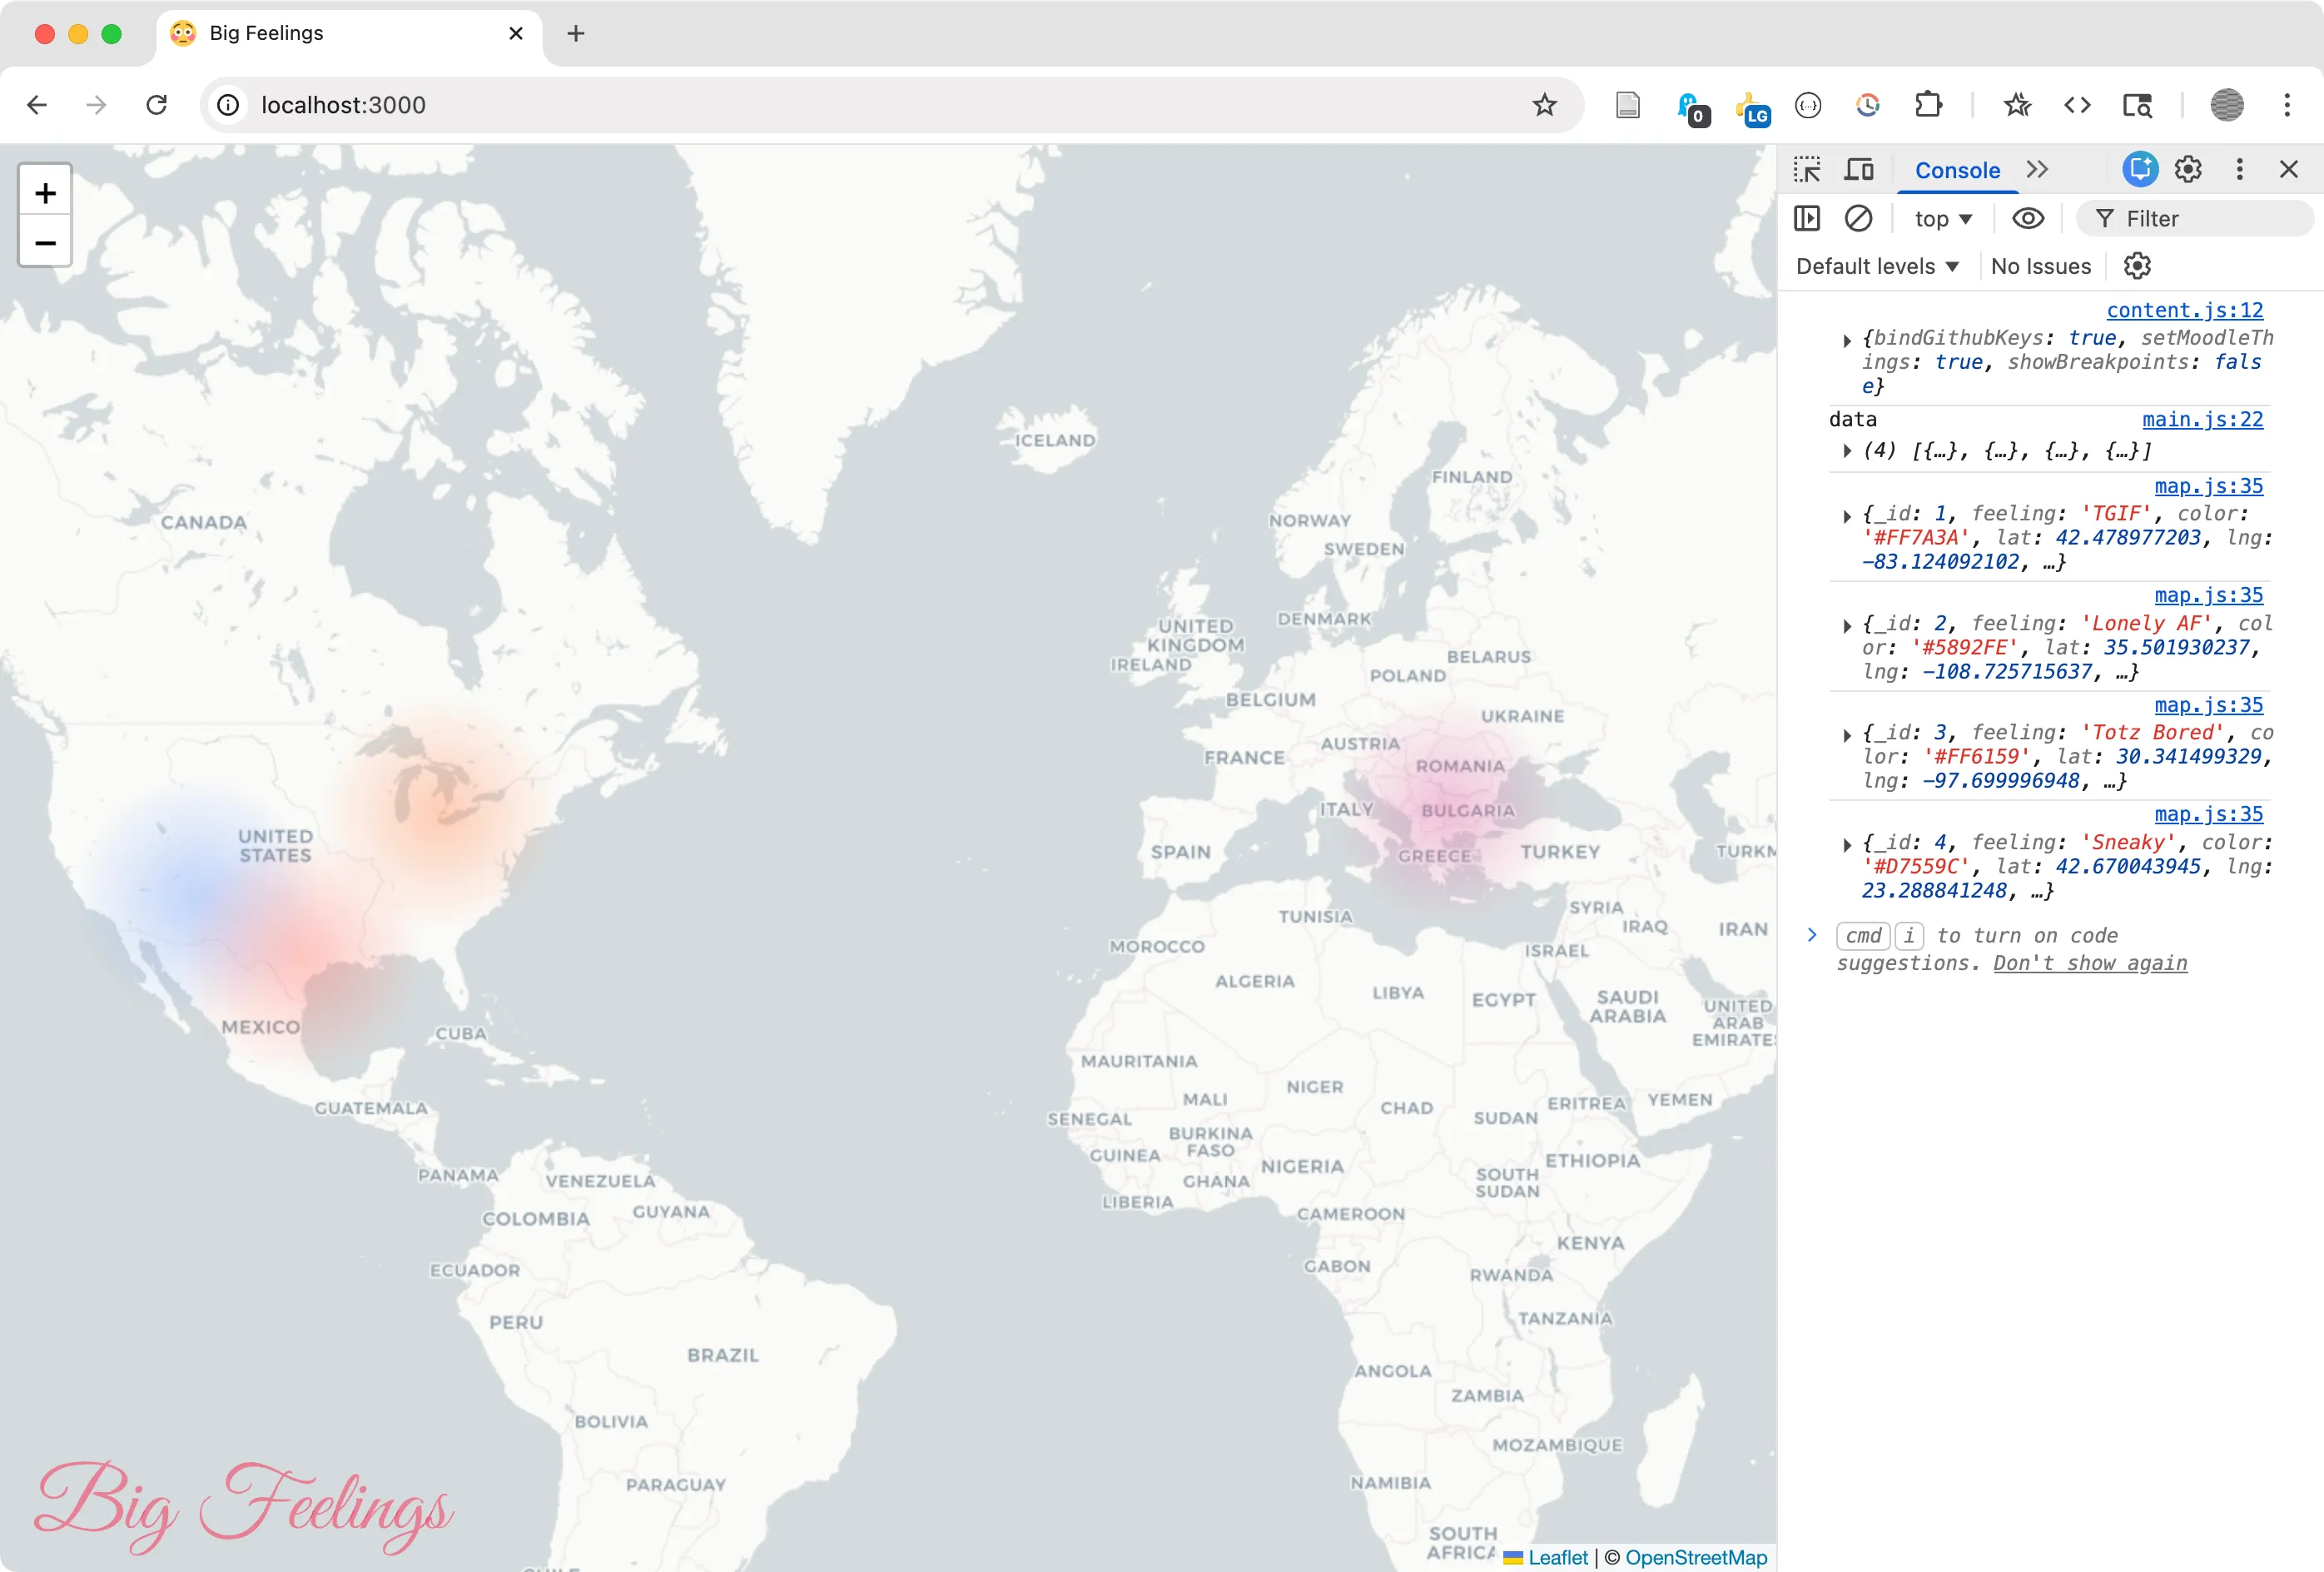Reload the localhost page

coord(157,105)
